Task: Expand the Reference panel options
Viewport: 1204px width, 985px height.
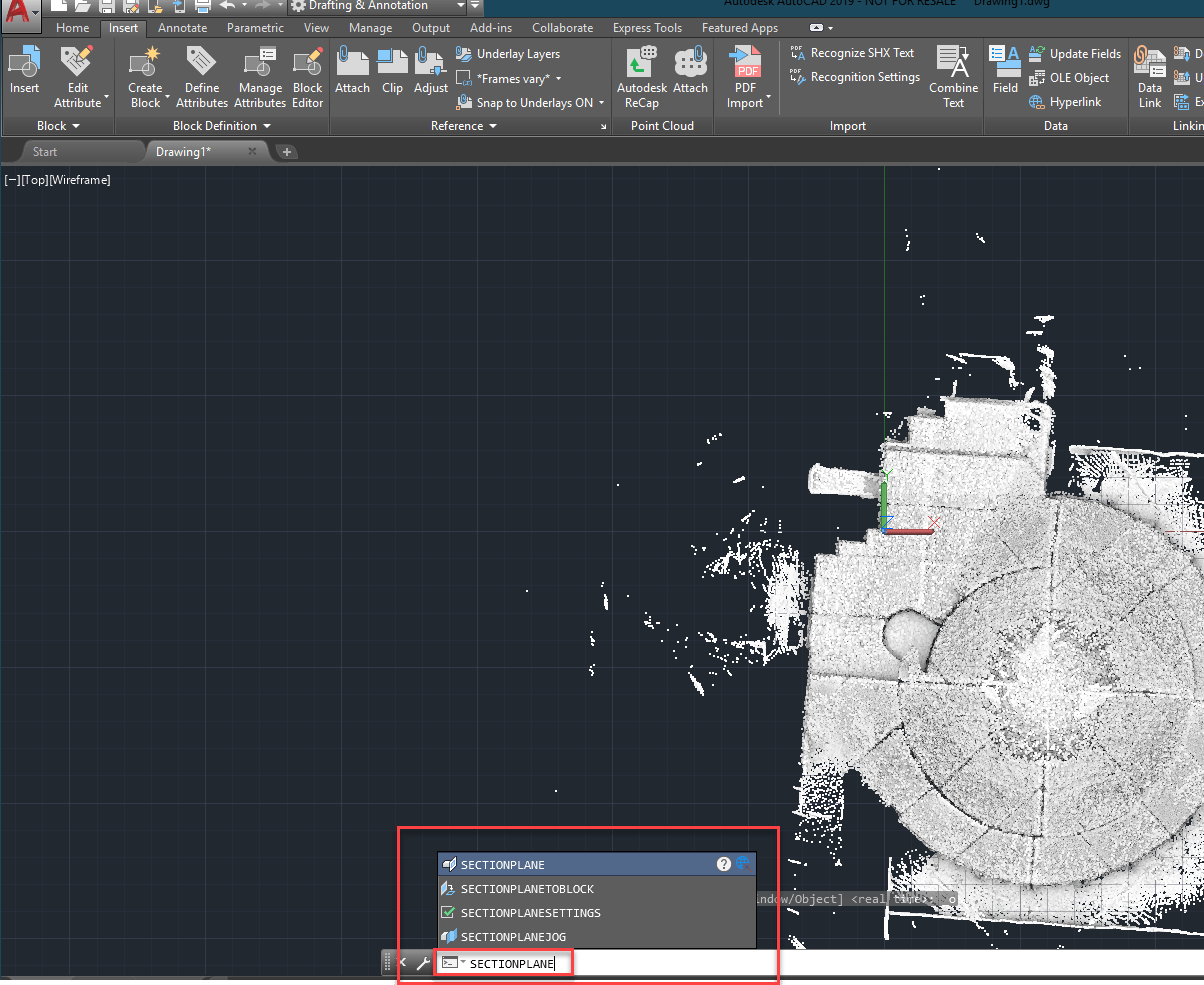Action: pos(464,126)
